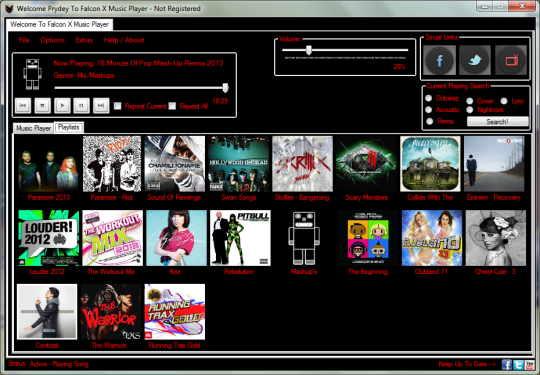Play the current song

point(62,106)
